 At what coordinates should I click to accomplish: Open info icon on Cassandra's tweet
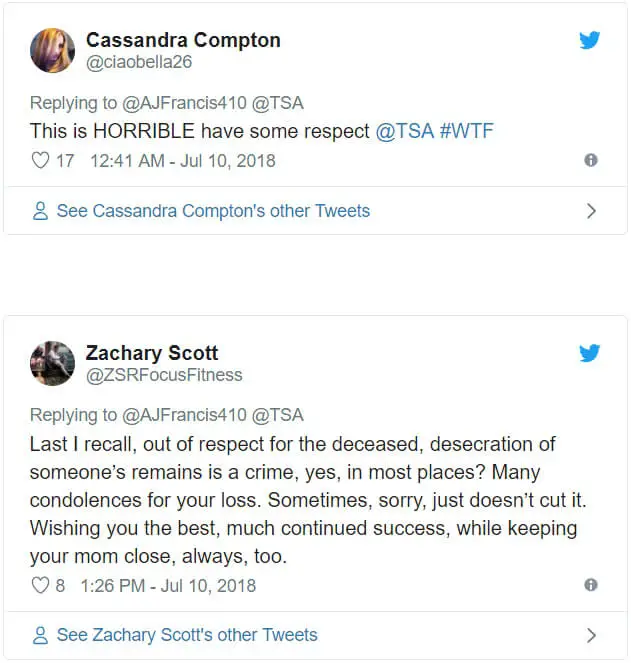pyautogui.click(x=591, y=160)
